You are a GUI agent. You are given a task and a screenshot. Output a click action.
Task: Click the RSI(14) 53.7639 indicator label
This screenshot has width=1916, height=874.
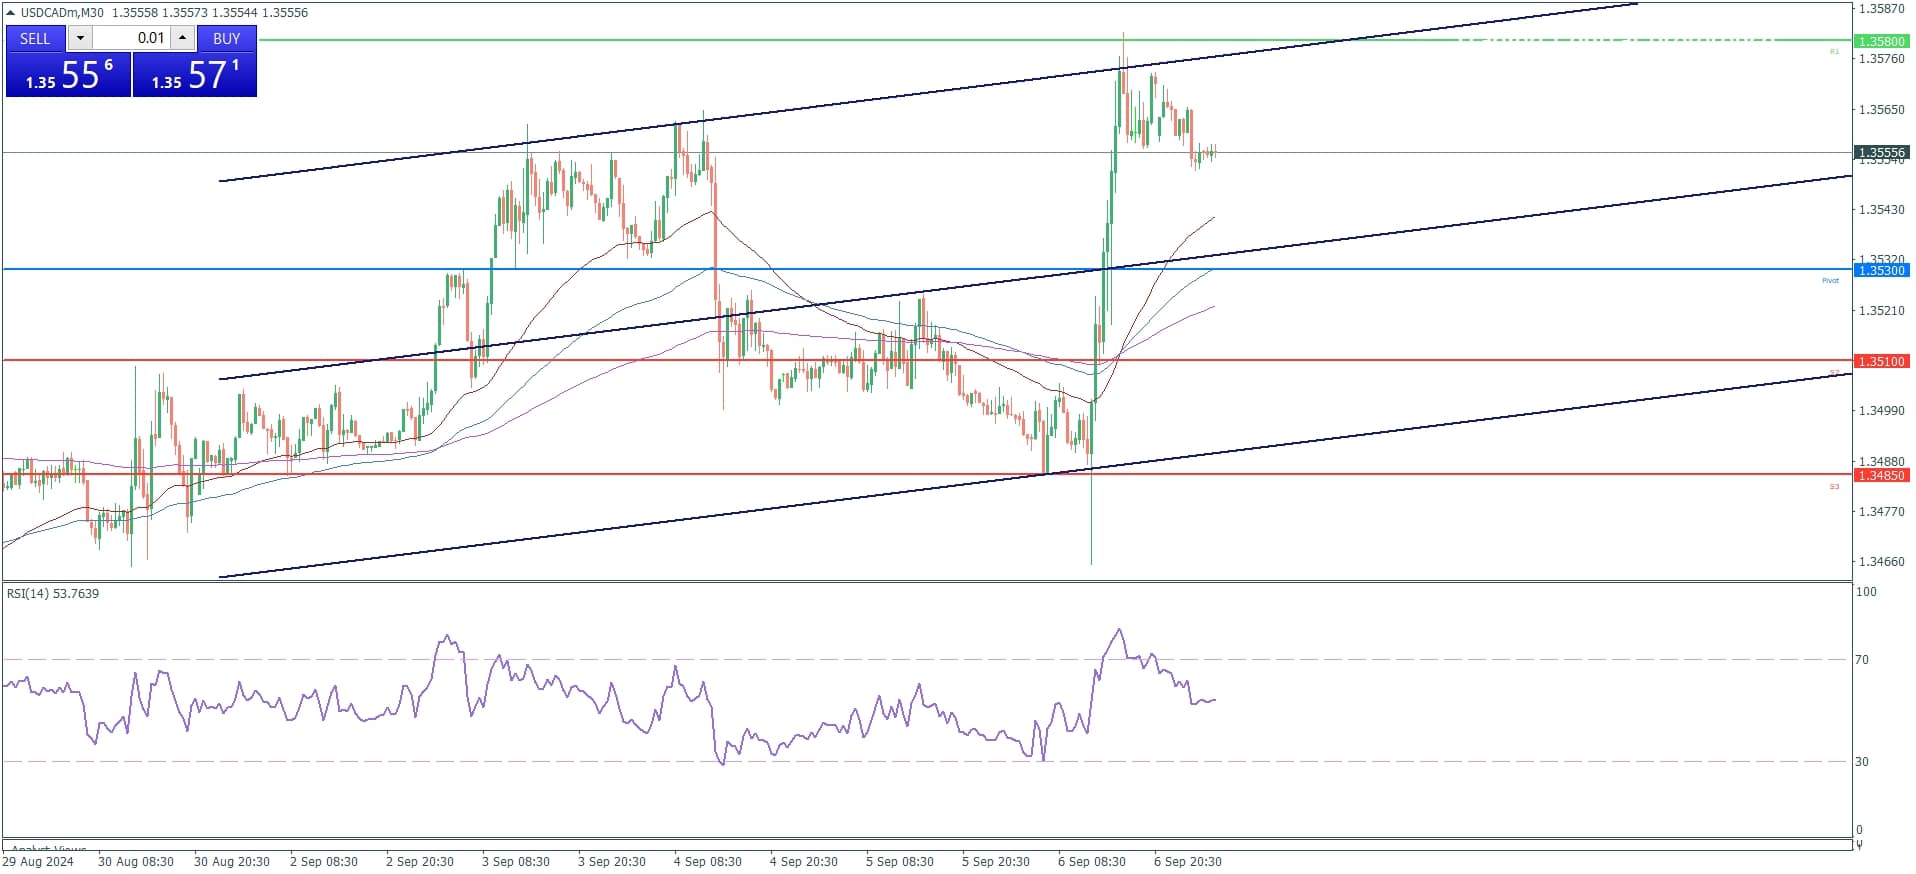[53, 594]
